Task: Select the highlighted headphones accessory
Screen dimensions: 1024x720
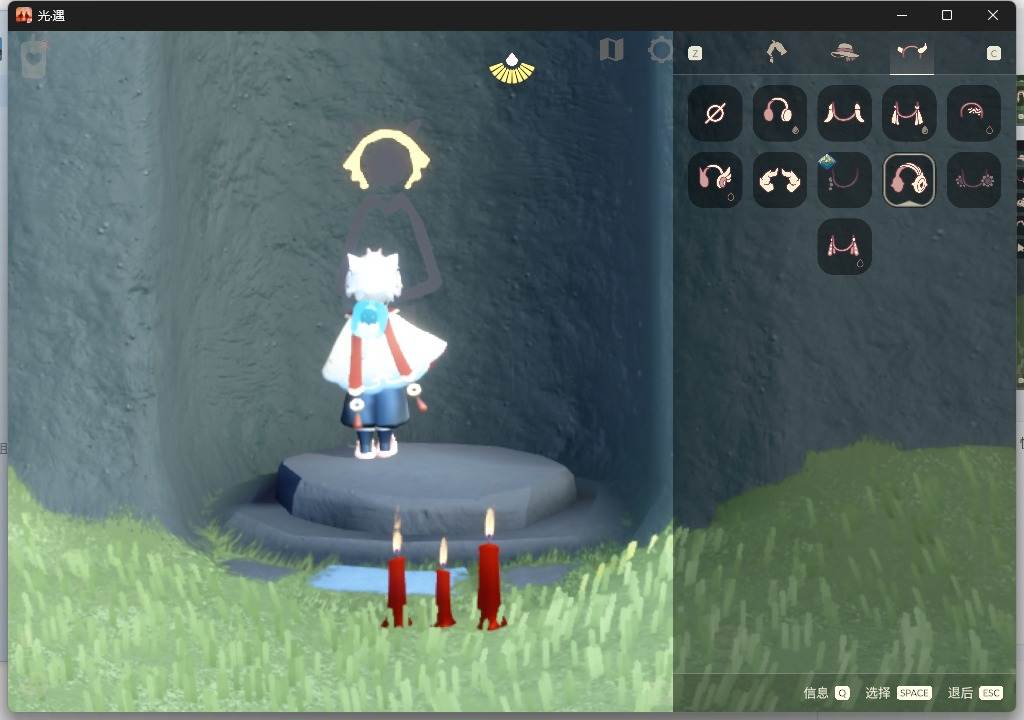Action: [908, 180]
